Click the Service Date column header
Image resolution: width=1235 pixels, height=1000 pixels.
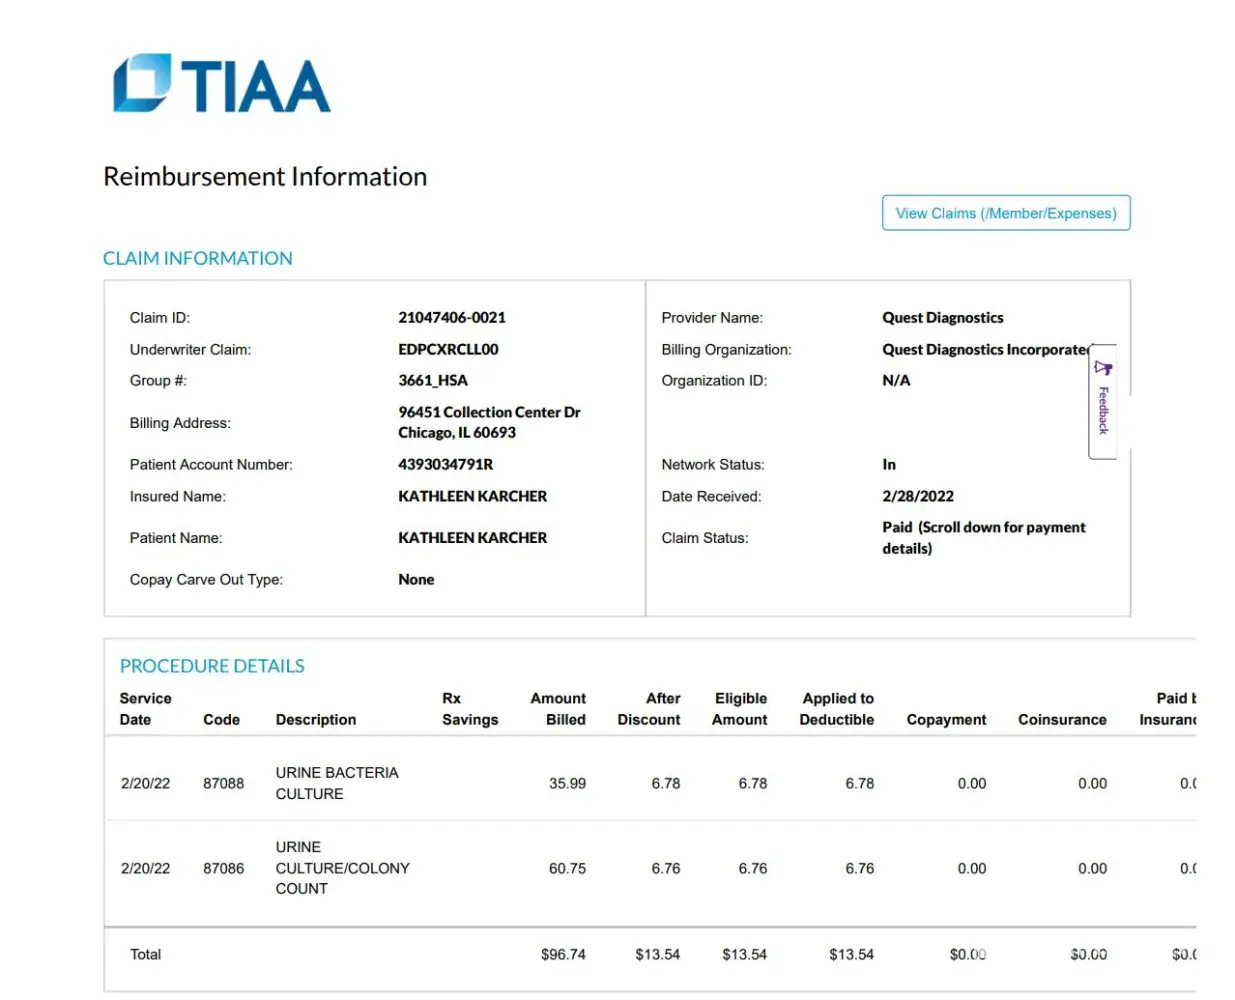(x=145, y=709)
